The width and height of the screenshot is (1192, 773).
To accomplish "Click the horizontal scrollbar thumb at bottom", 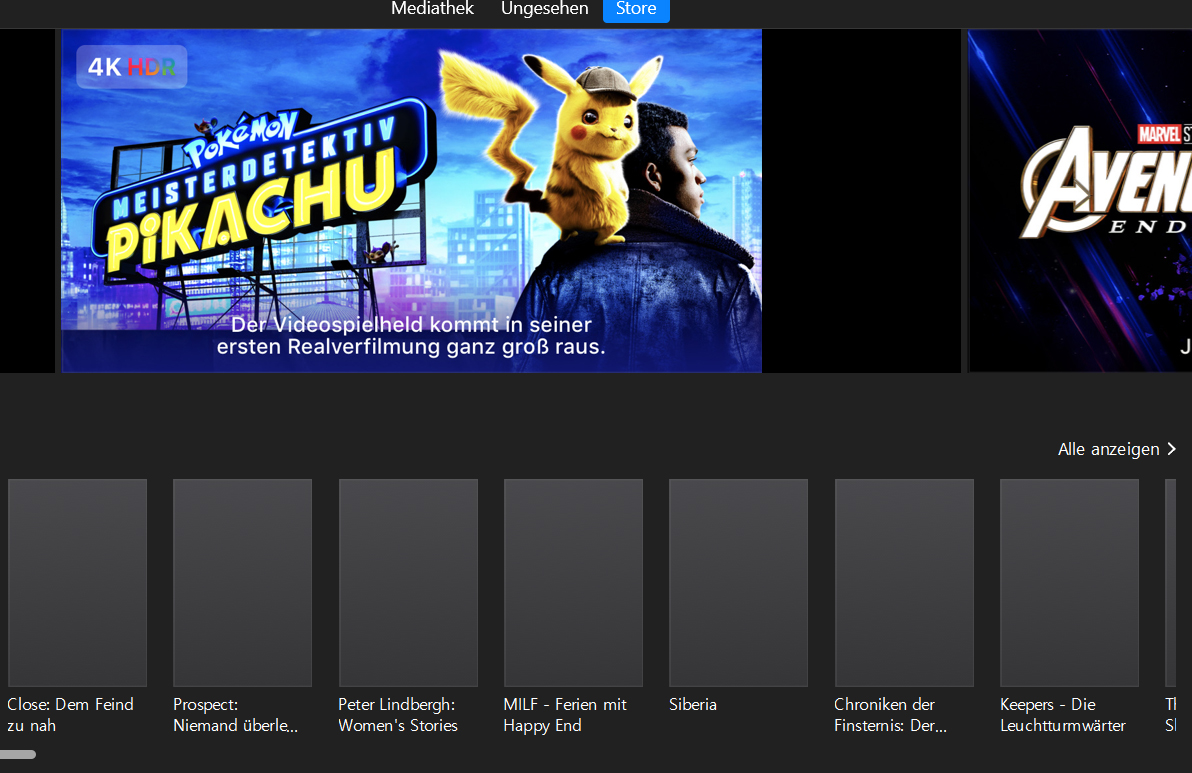I will (x=17, y=754).
